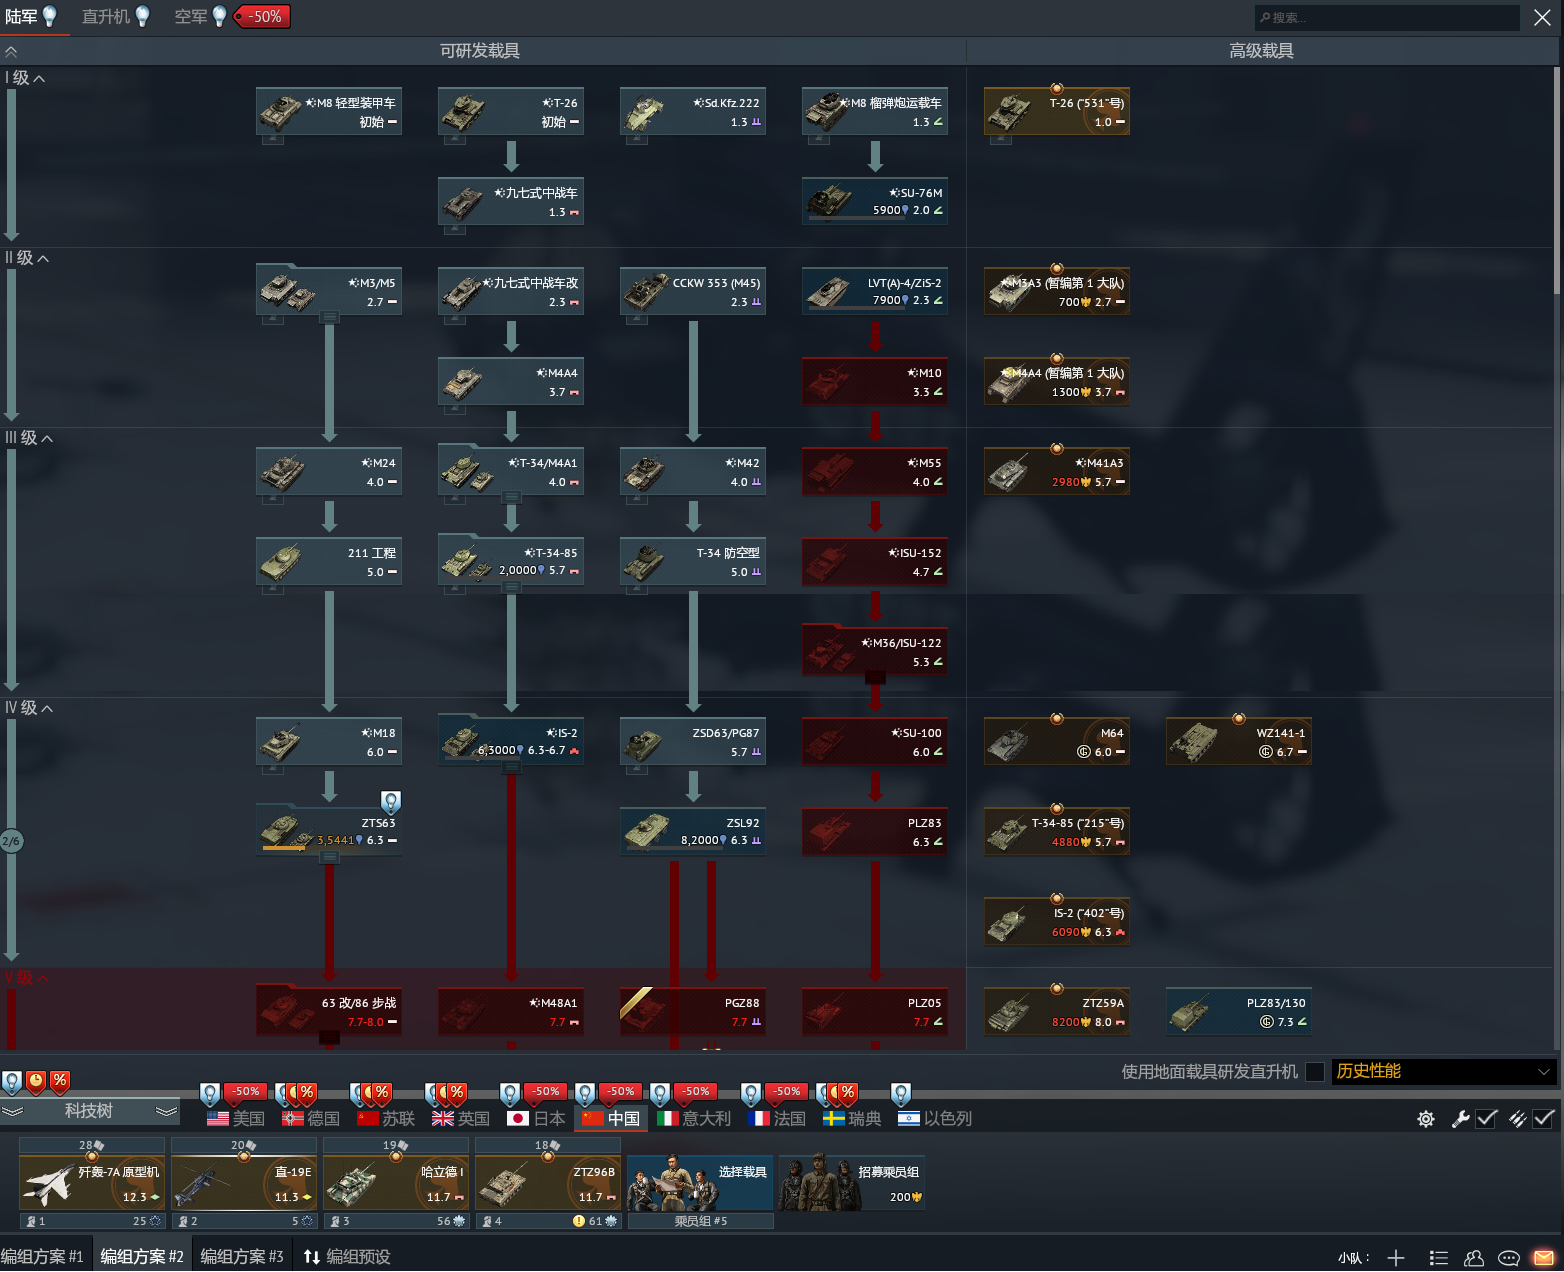Select the 苏联 nation tab
This screenshot has height=1272, width=1564.
[386, 1119]
